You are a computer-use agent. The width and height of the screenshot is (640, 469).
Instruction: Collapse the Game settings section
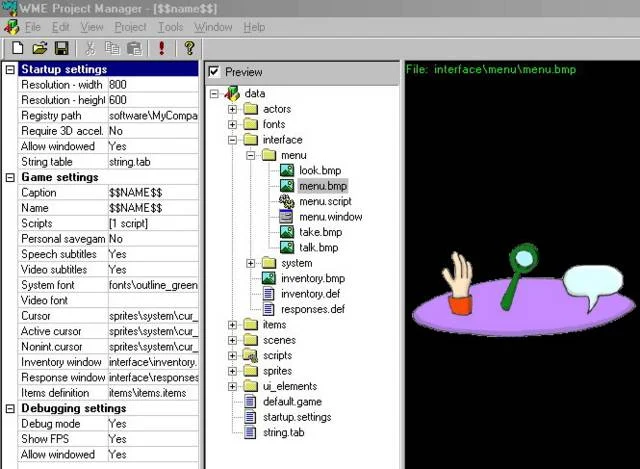(x=10, y=177)
